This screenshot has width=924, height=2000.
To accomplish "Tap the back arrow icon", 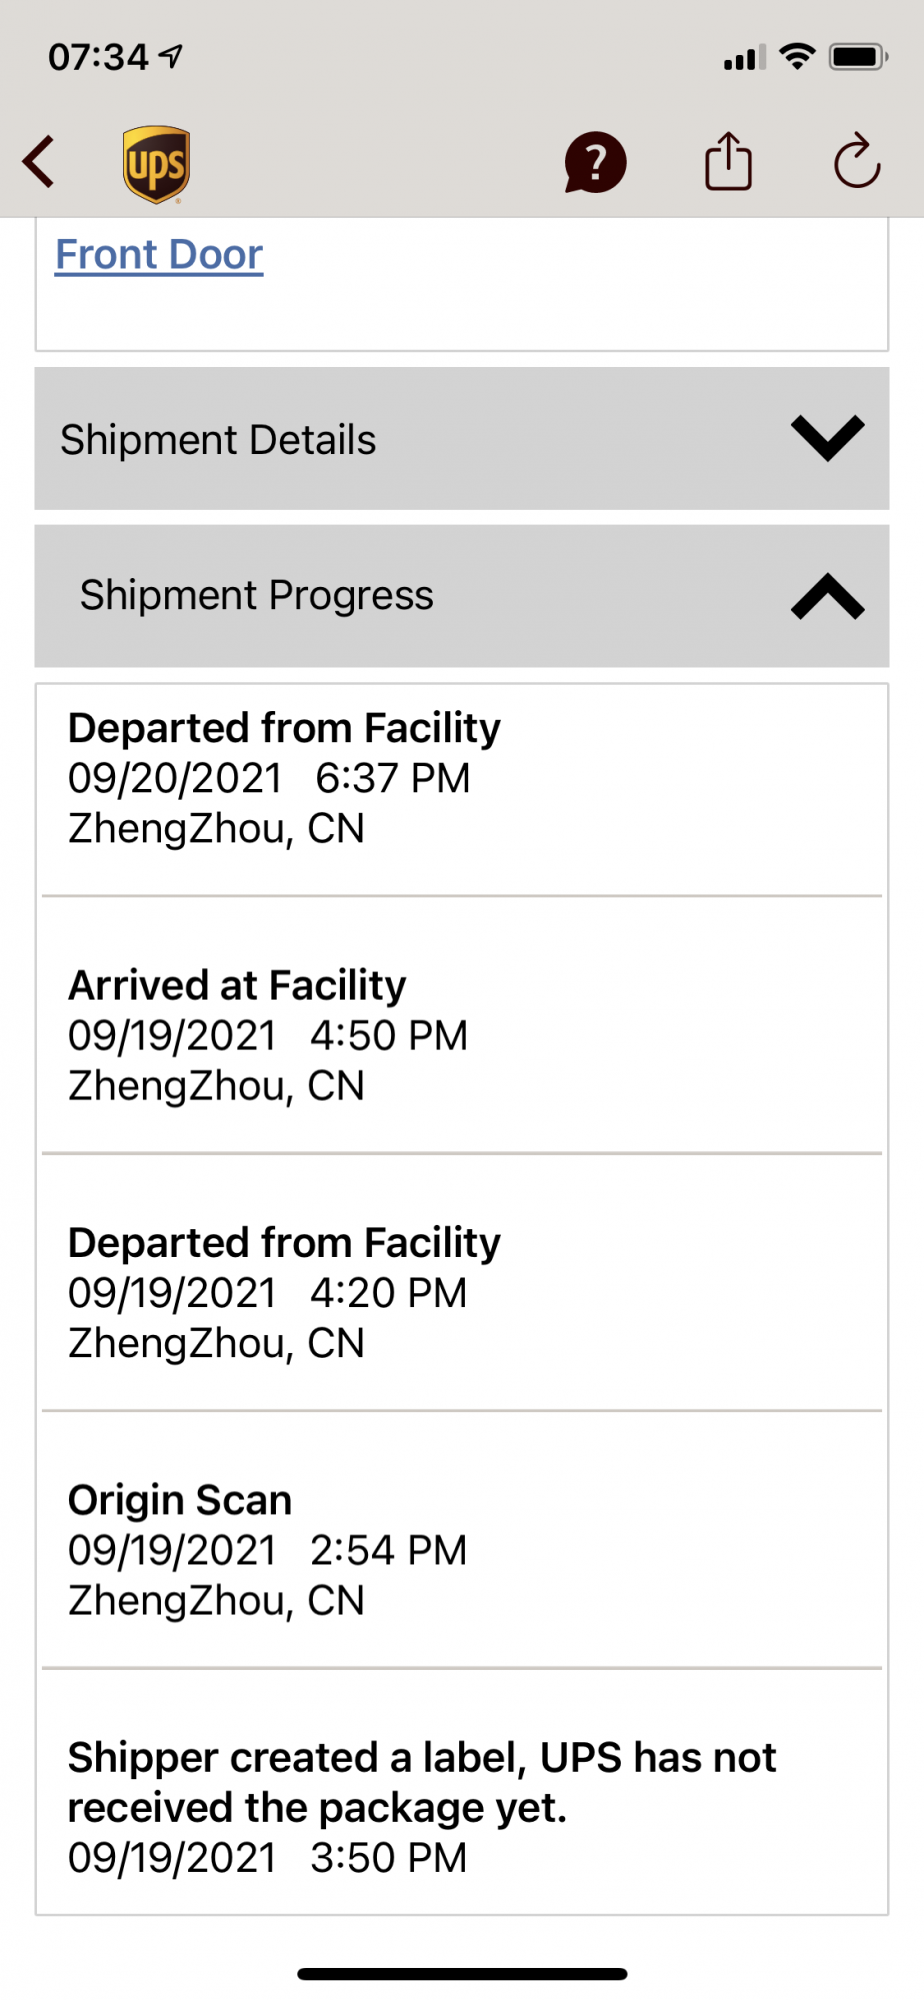I will click(x=40, y=163).
